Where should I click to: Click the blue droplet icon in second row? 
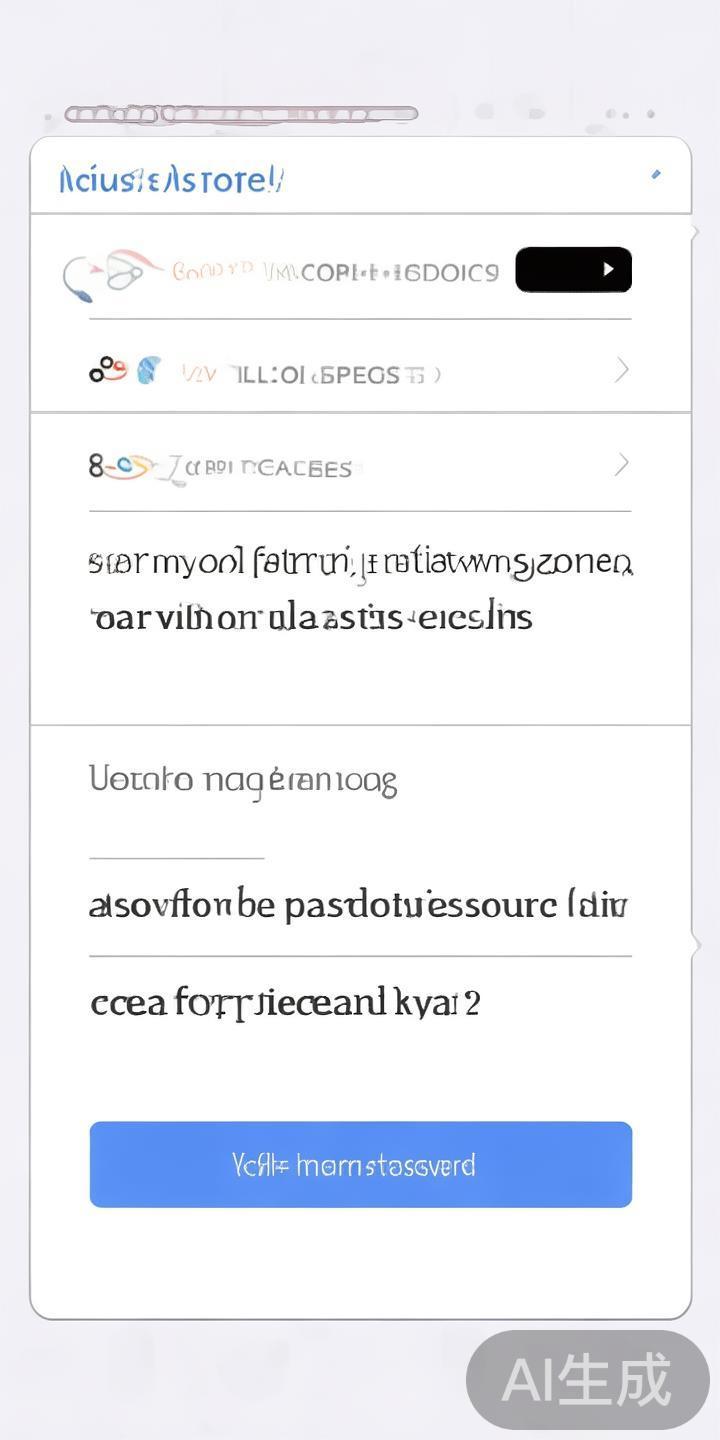point(148,371)
